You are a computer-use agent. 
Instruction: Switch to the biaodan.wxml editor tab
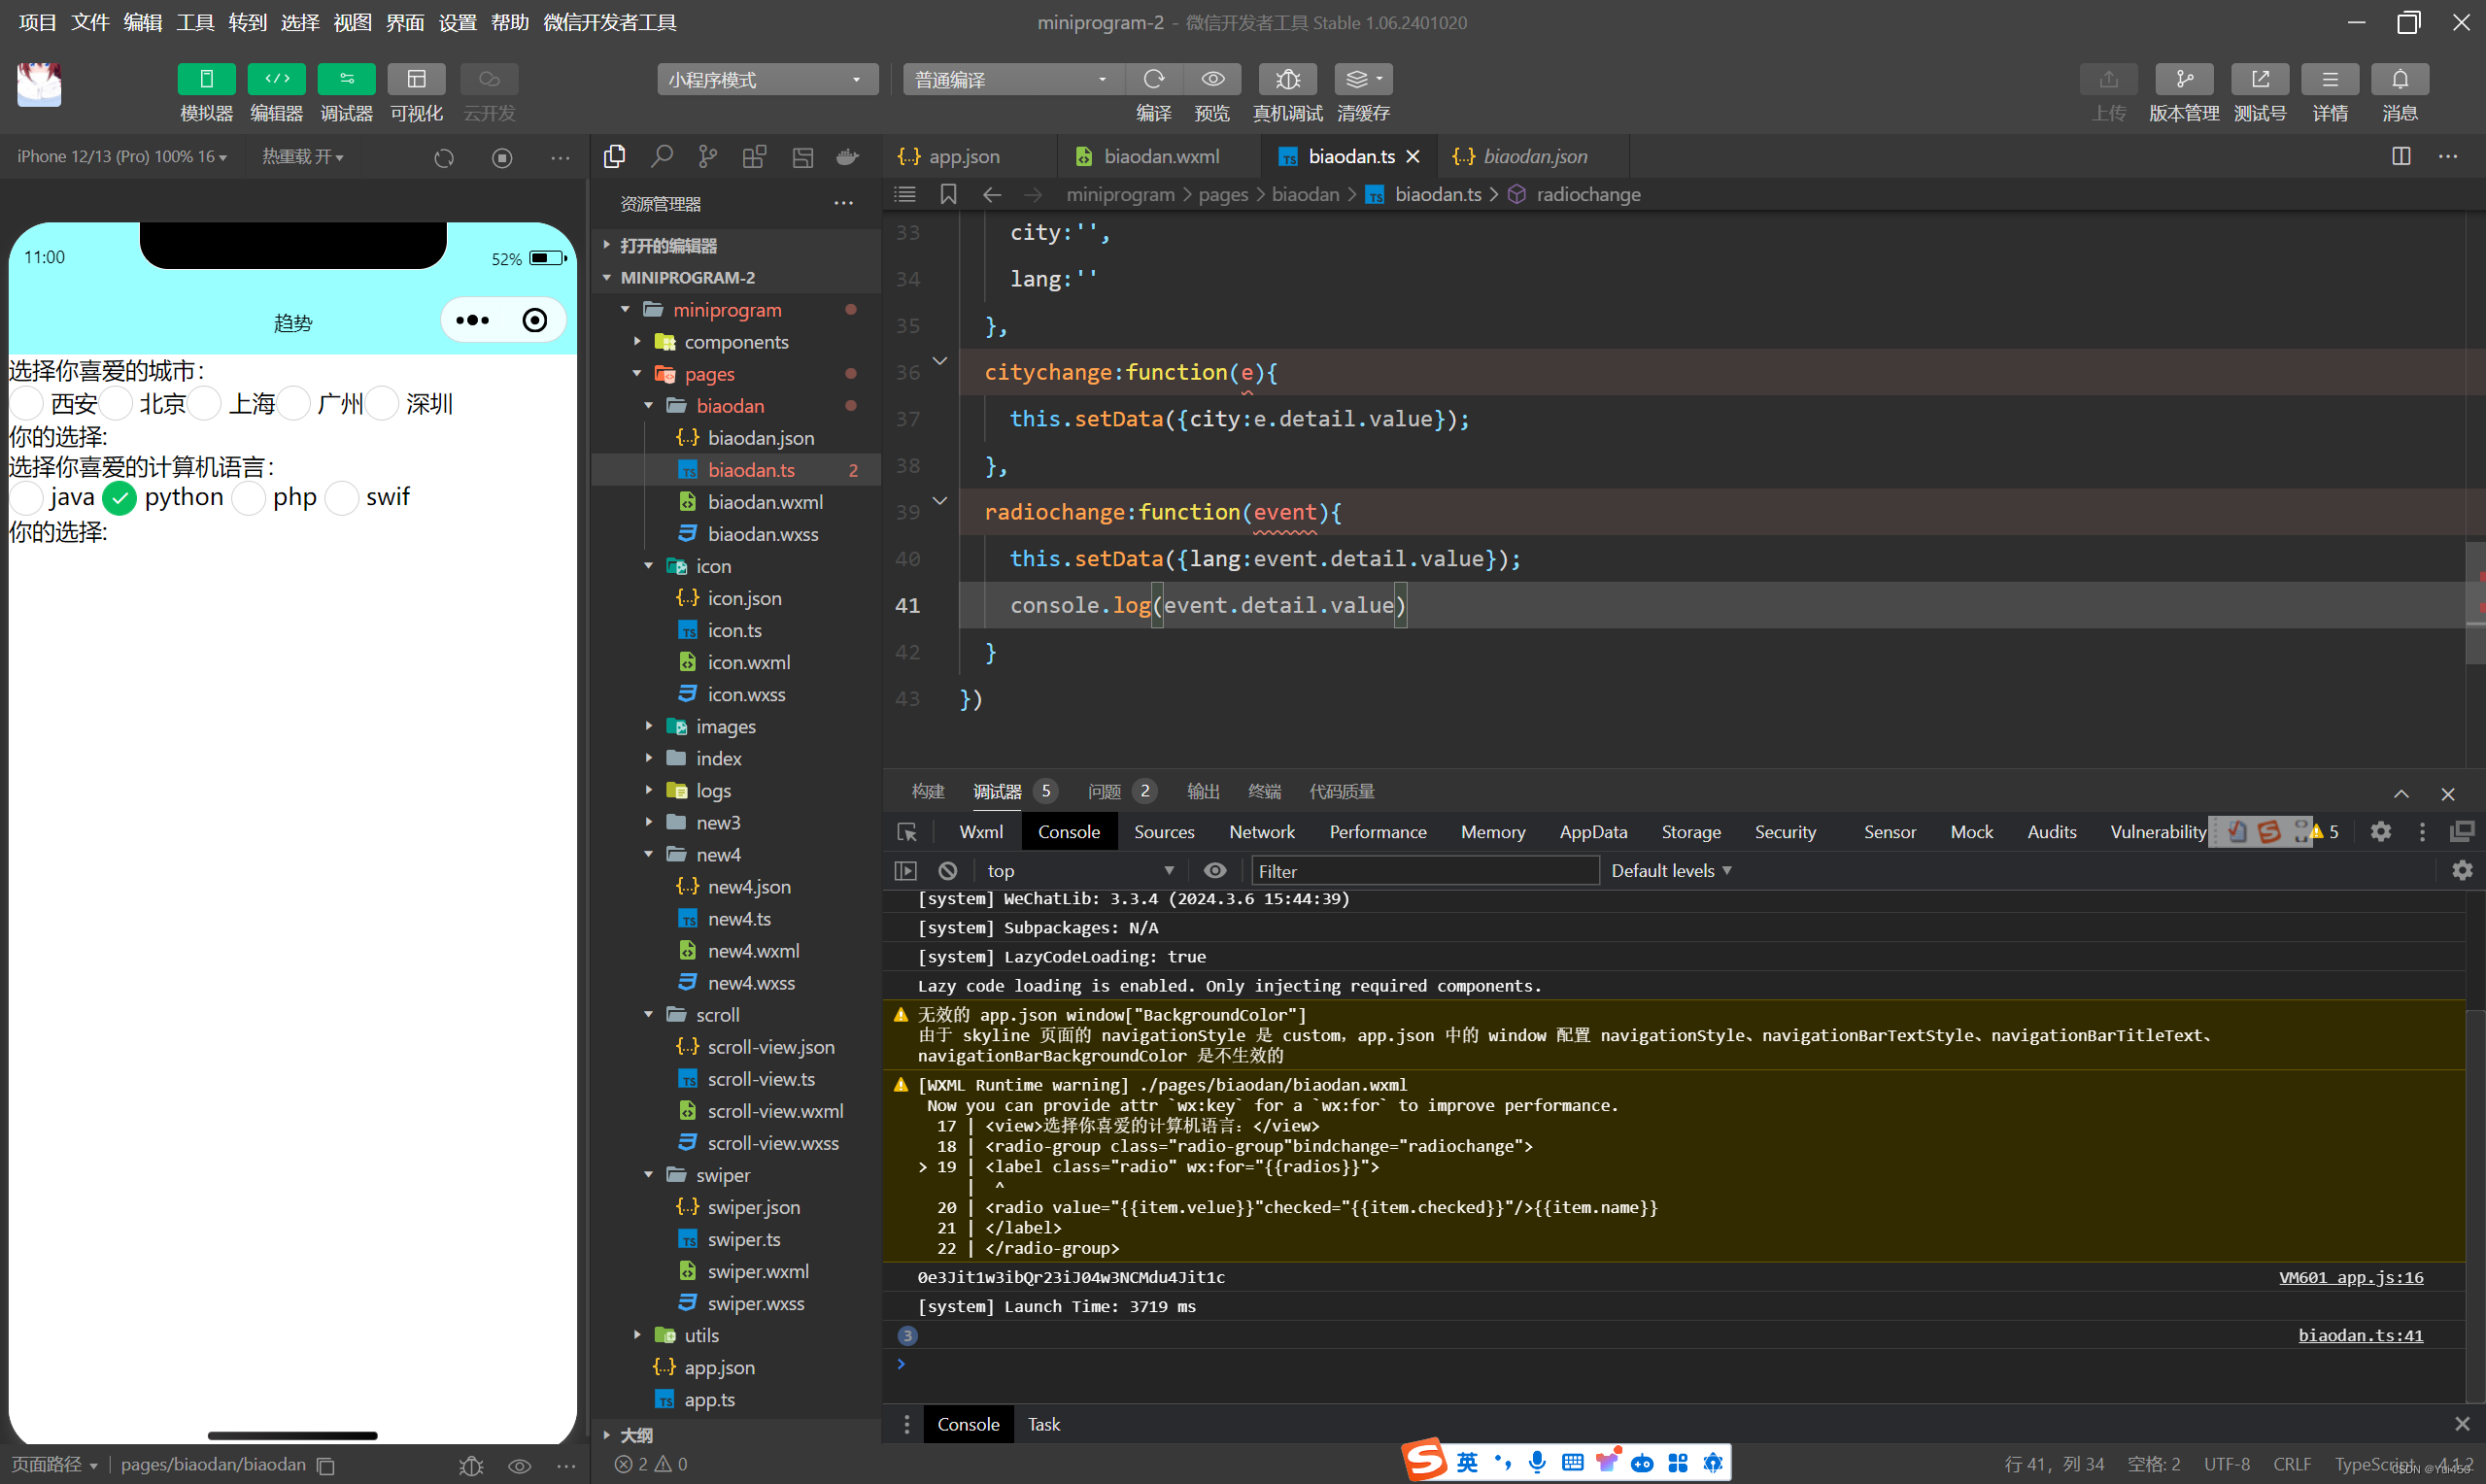tap(1160, 157)
